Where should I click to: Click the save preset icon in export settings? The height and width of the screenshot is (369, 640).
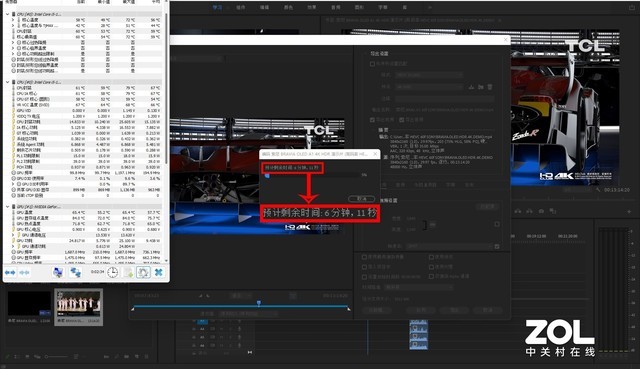(x=471, y=87)
